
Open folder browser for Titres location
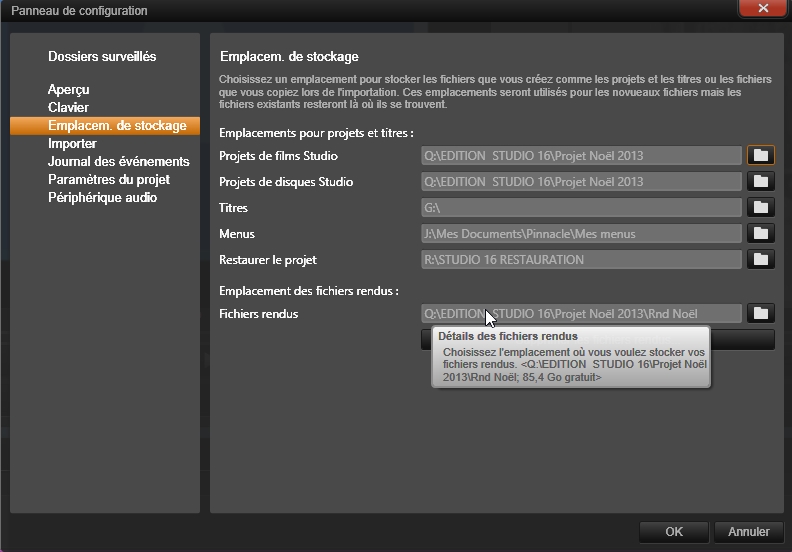(760, 208)
